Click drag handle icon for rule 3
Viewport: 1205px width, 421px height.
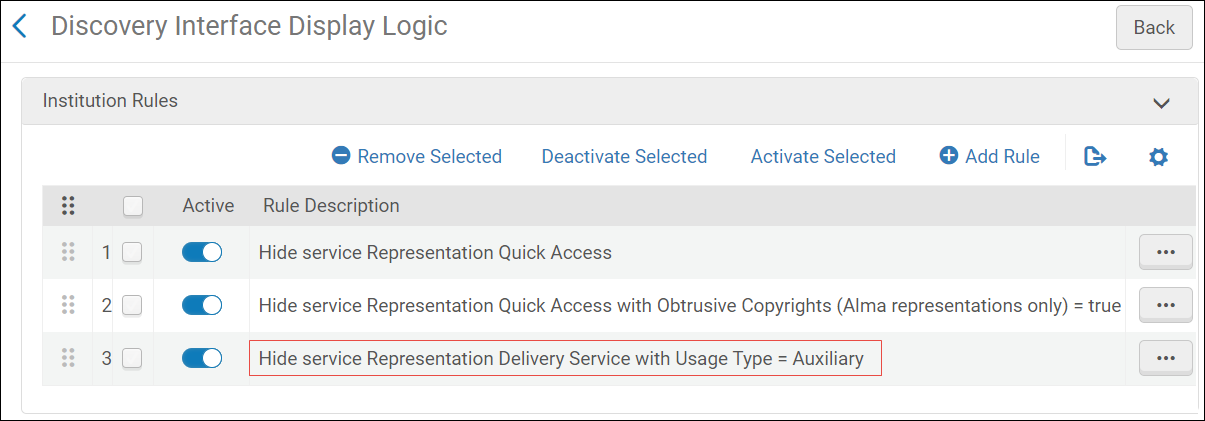click(x=68, y=357)
